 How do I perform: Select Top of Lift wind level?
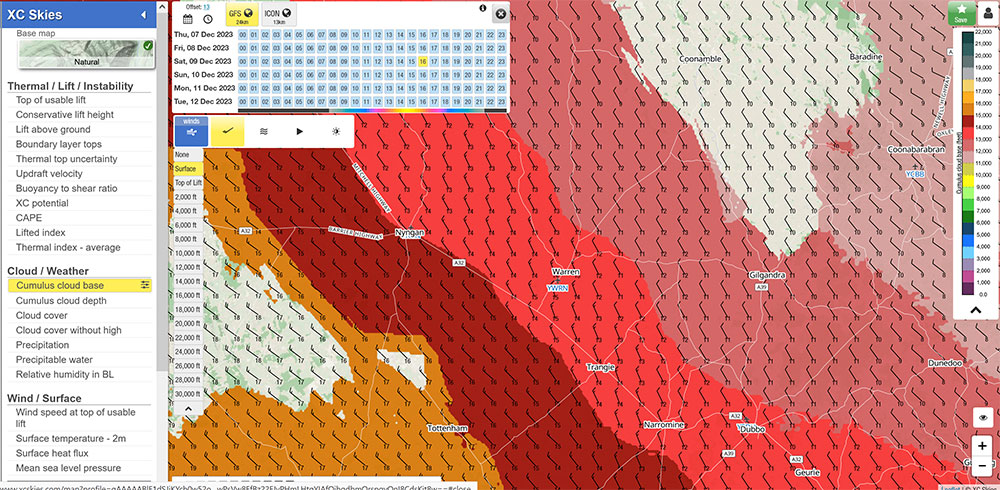click(188, 183)
